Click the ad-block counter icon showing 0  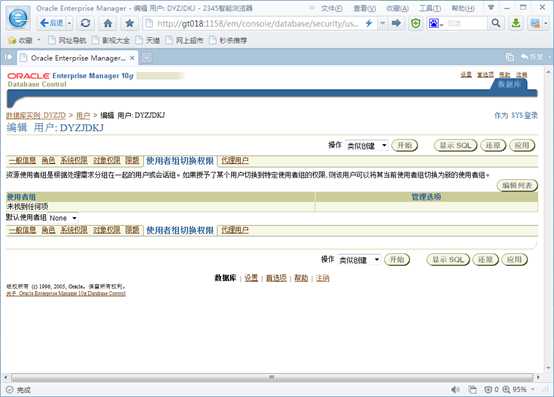point(491,389)
